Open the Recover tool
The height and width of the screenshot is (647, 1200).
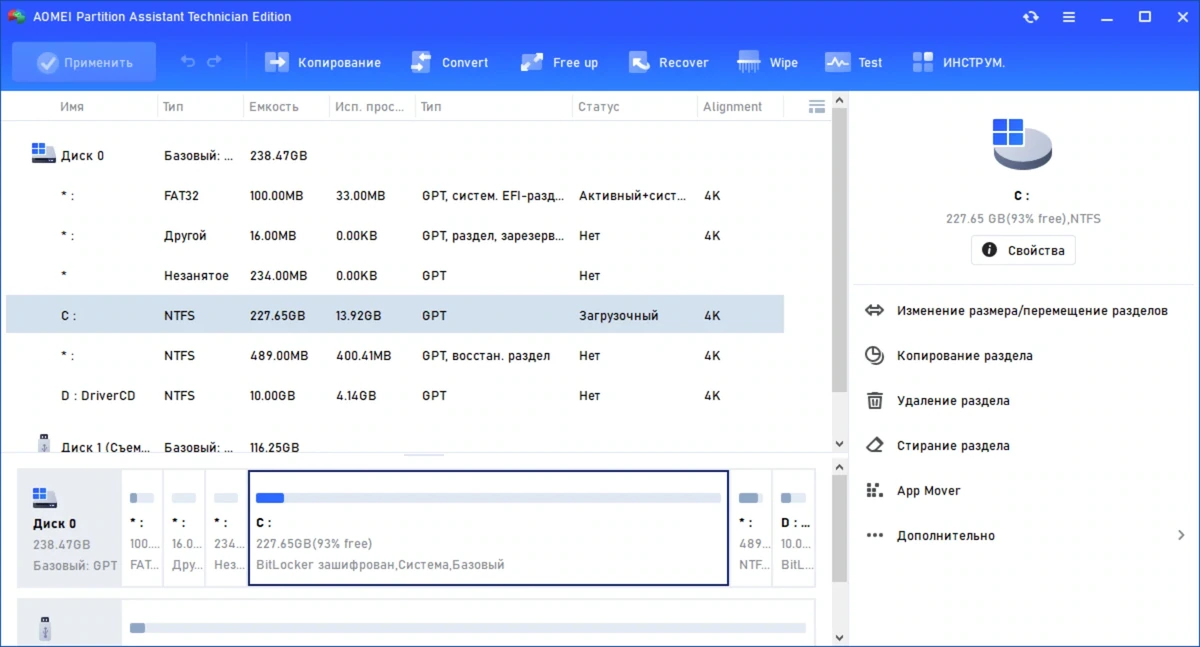(668, 62)
